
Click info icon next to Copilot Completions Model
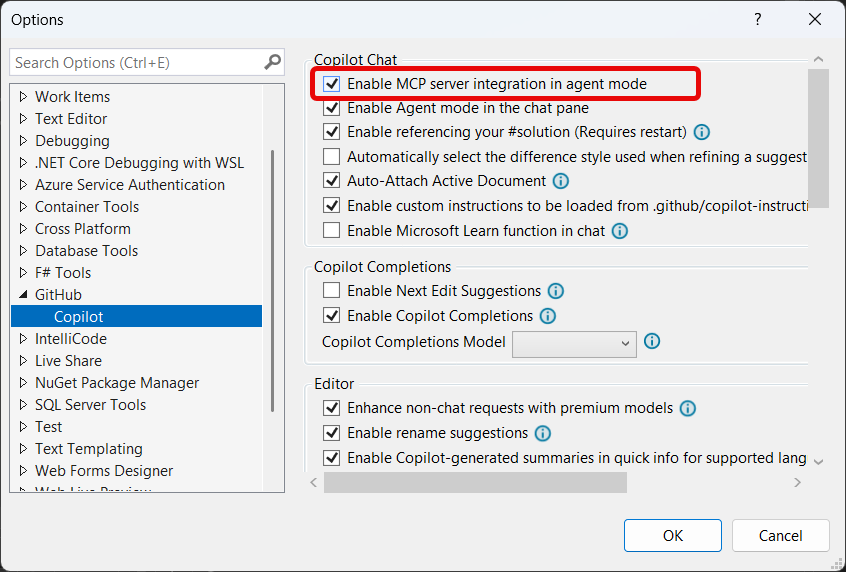point(653,342)
